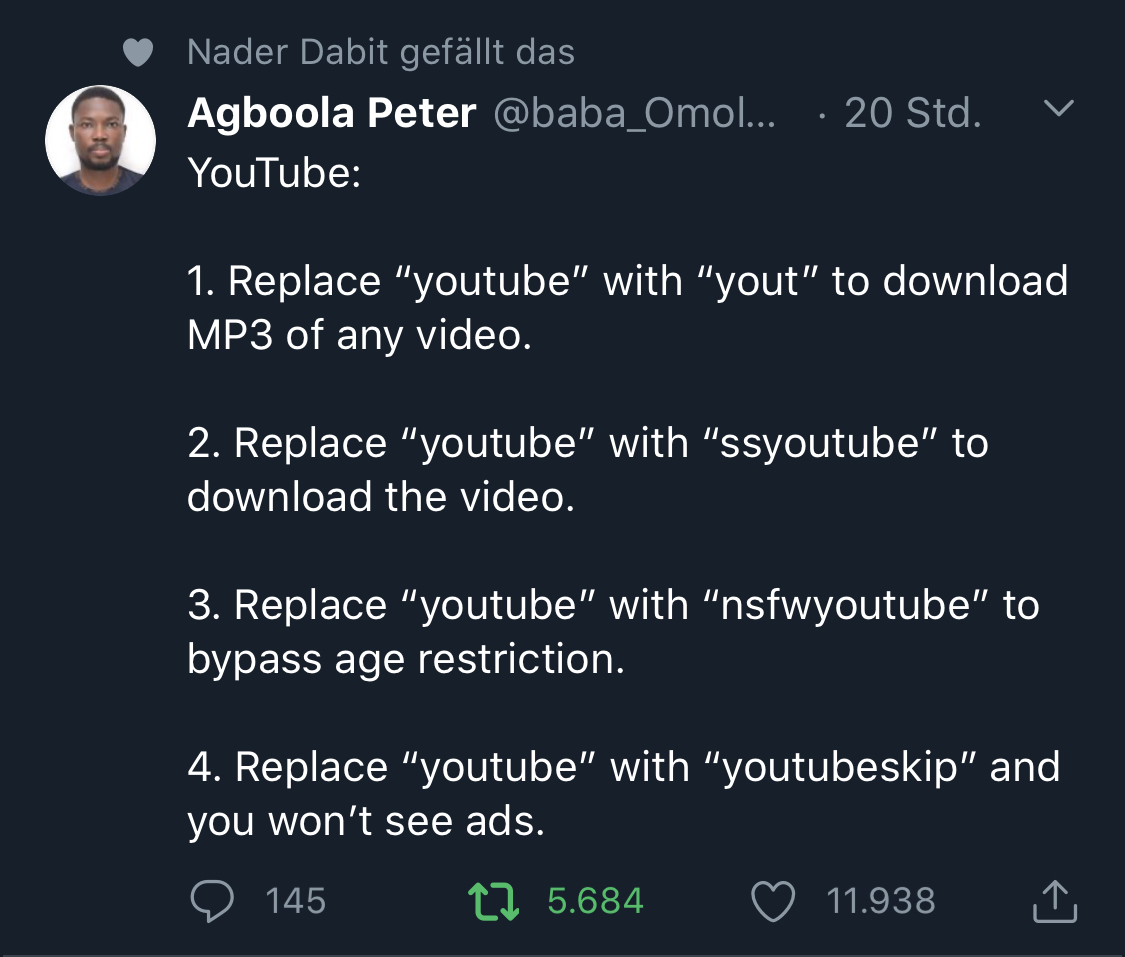Viewport: 1125px width, 957px height.
Task: Expand tweet options with chevron arrow
Action: pos(1058,108)
